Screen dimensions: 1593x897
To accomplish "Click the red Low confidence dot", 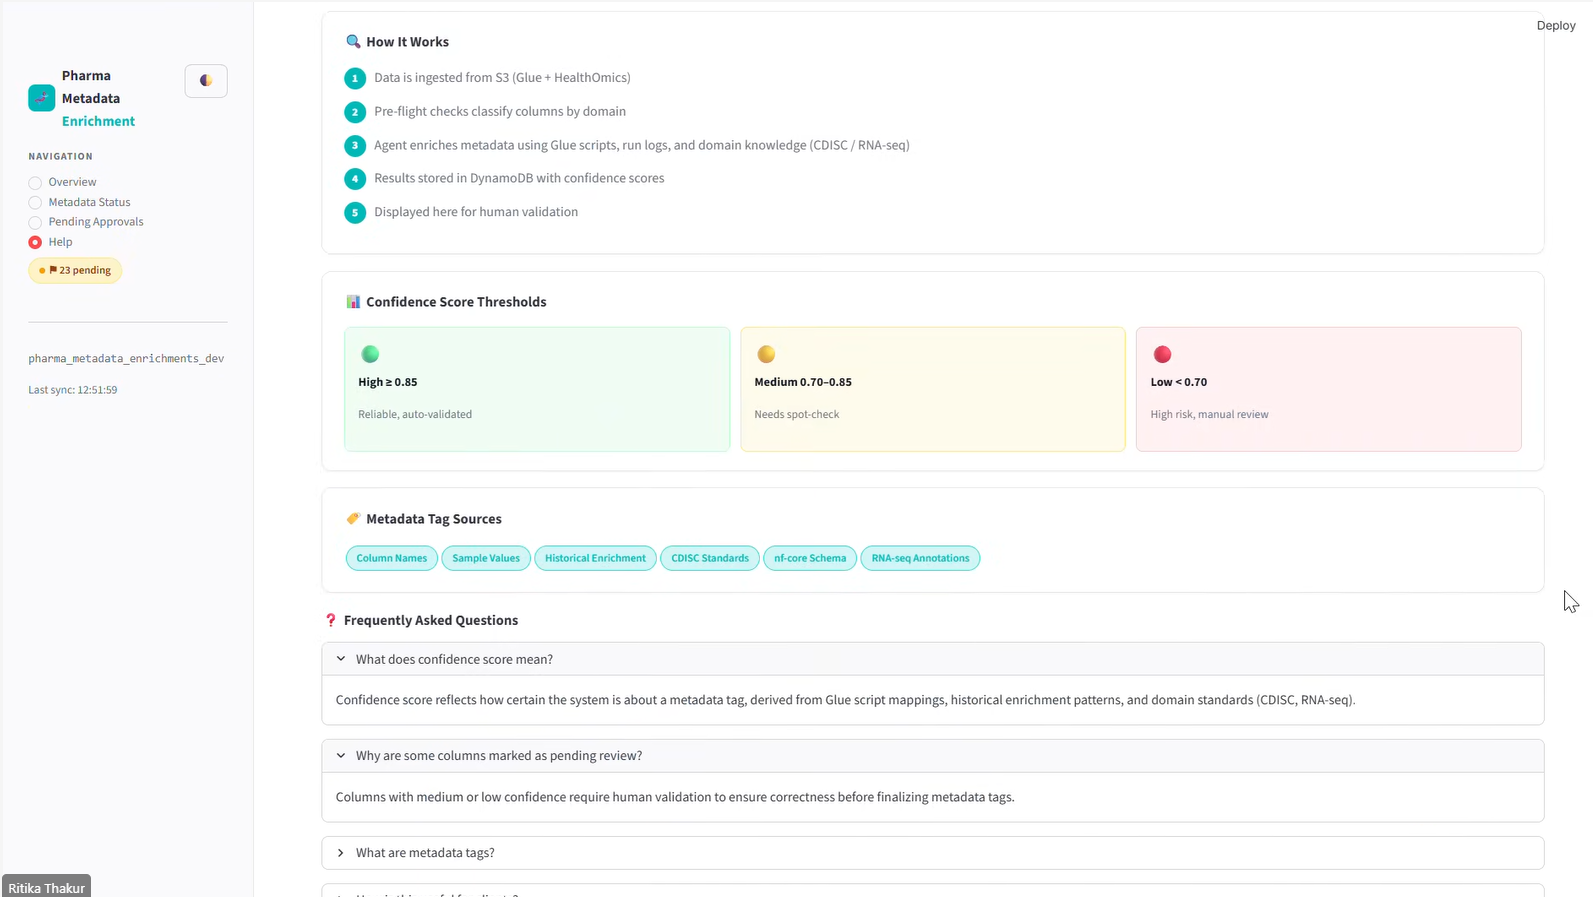I will pyautogui.click(x=1162, y=354).
